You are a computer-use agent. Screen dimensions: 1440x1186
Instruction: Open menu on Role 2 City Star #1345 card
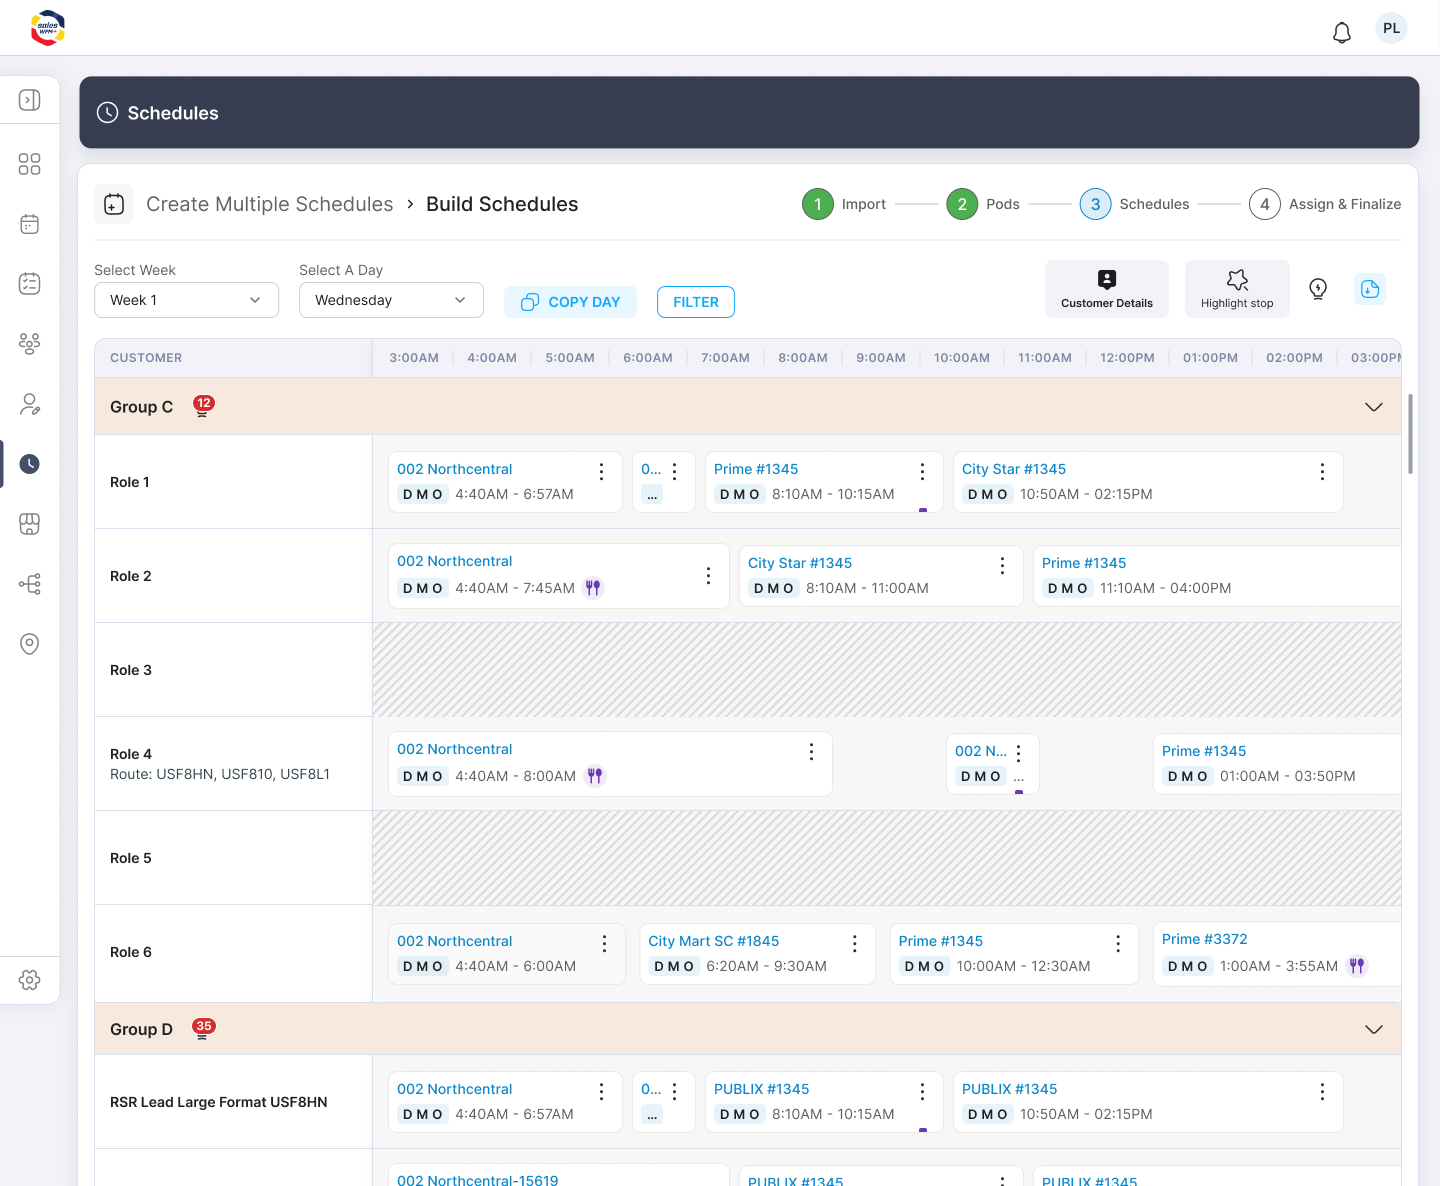pyautogui.click(x=1002, y=565)
